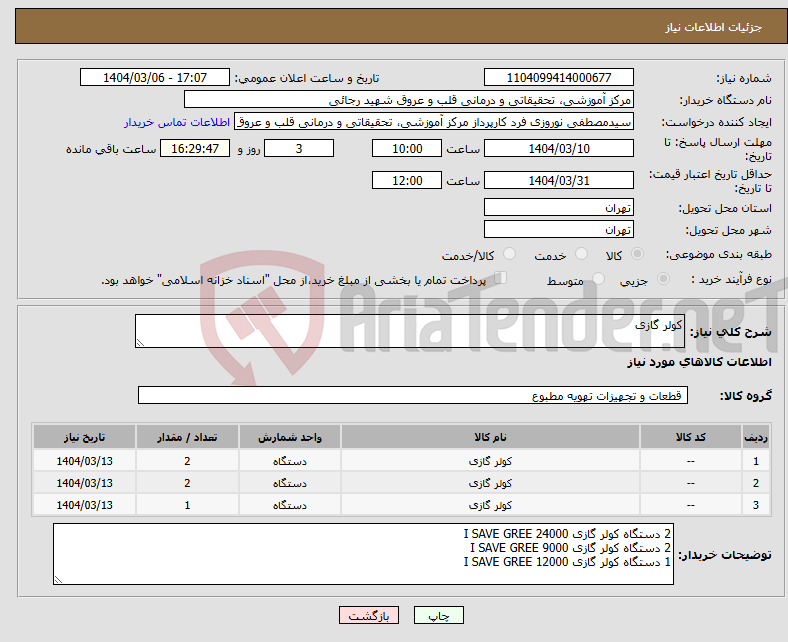Click the کد کالا column header
The image size is (788, 642).
tap(691, 437)
